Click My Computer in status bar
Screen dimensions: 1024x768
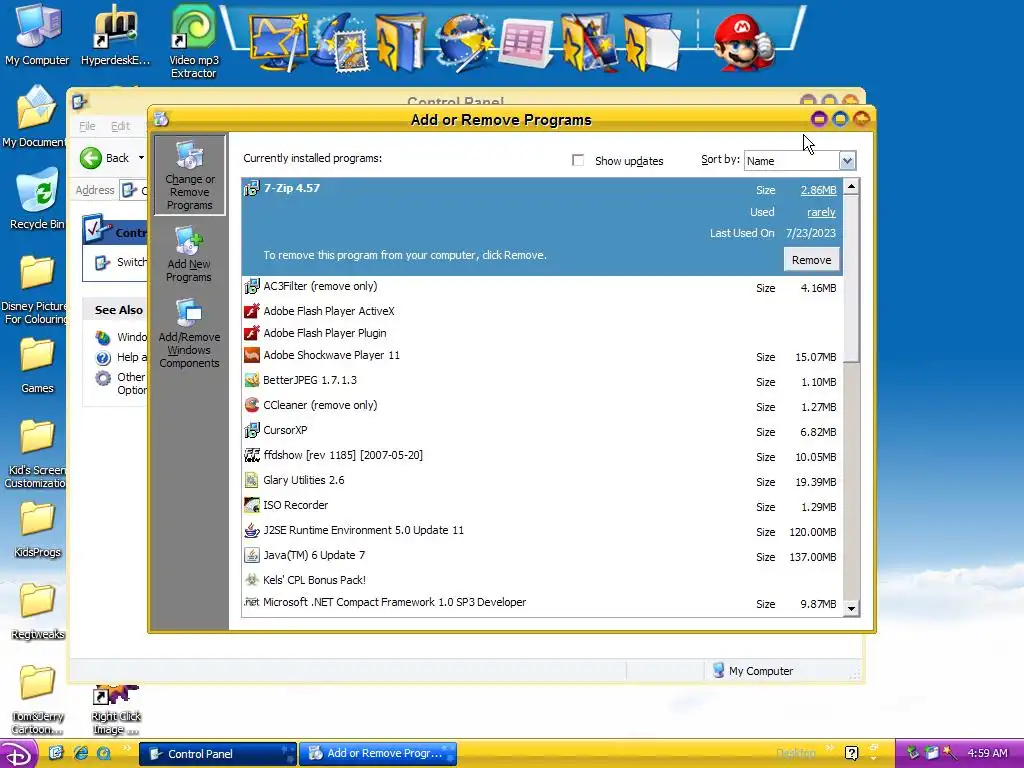(x=752, y=671)
